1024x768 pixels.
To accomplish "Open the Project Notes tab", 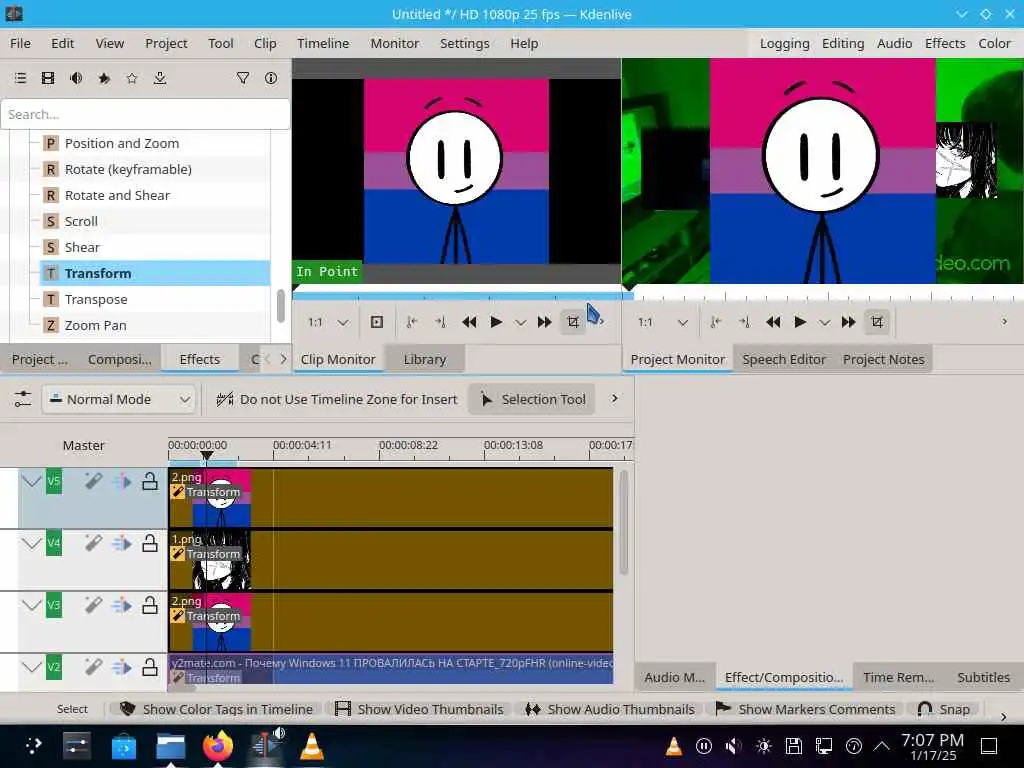I will pos(884,359).
